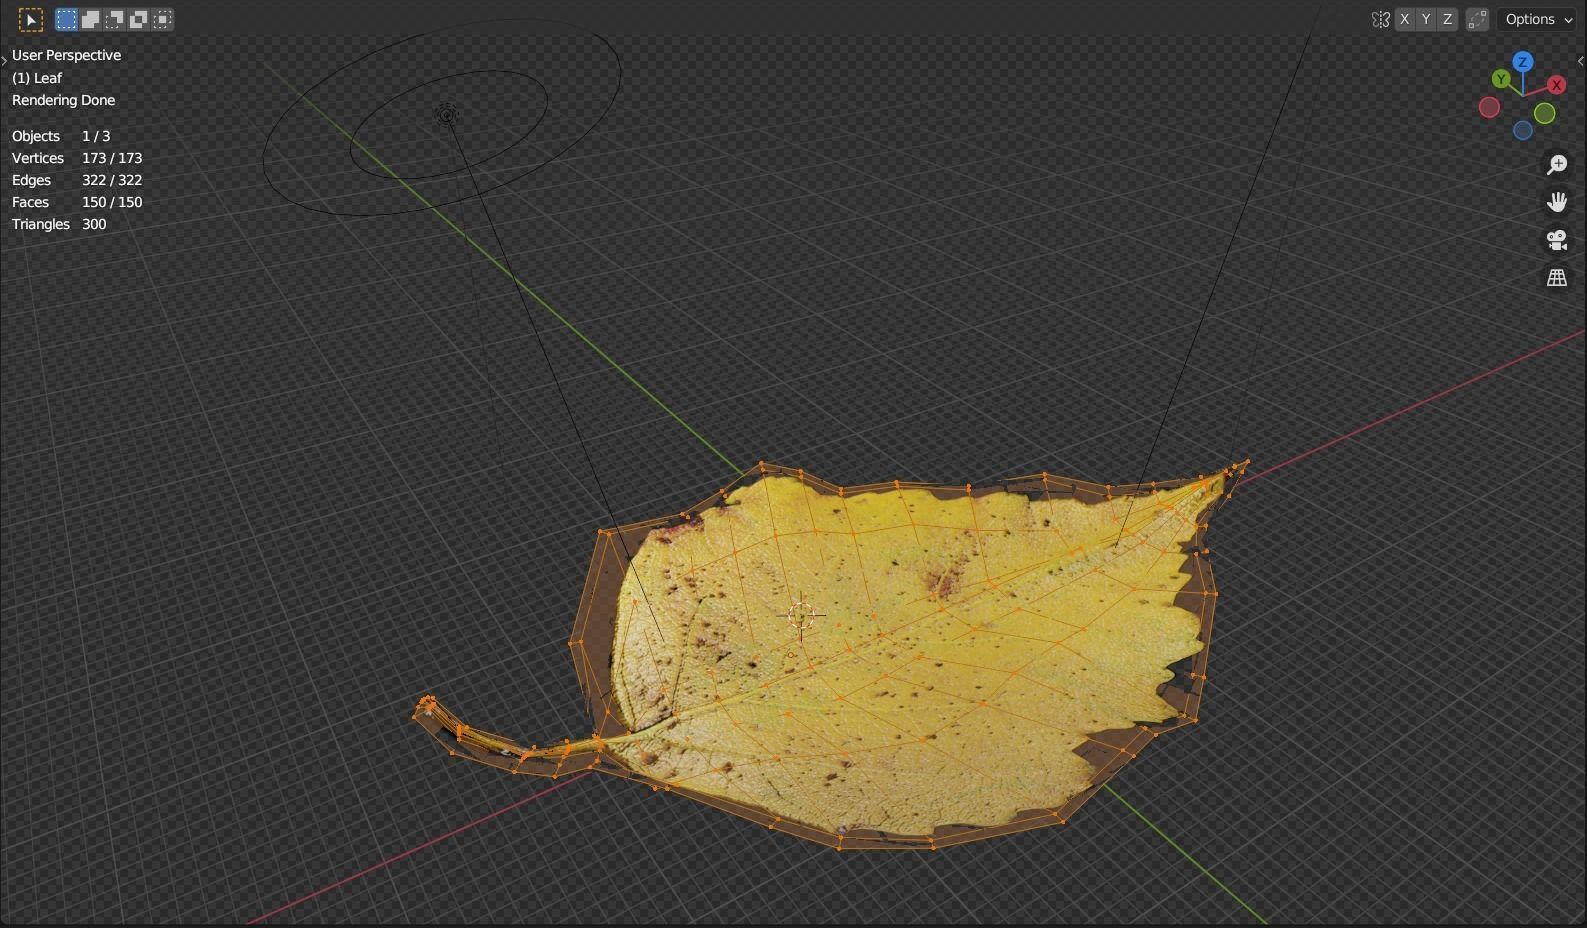This screenshot has height=928, width=1587.
Task: Click the Move view hand icon
Action: [x=1557, y=202]
